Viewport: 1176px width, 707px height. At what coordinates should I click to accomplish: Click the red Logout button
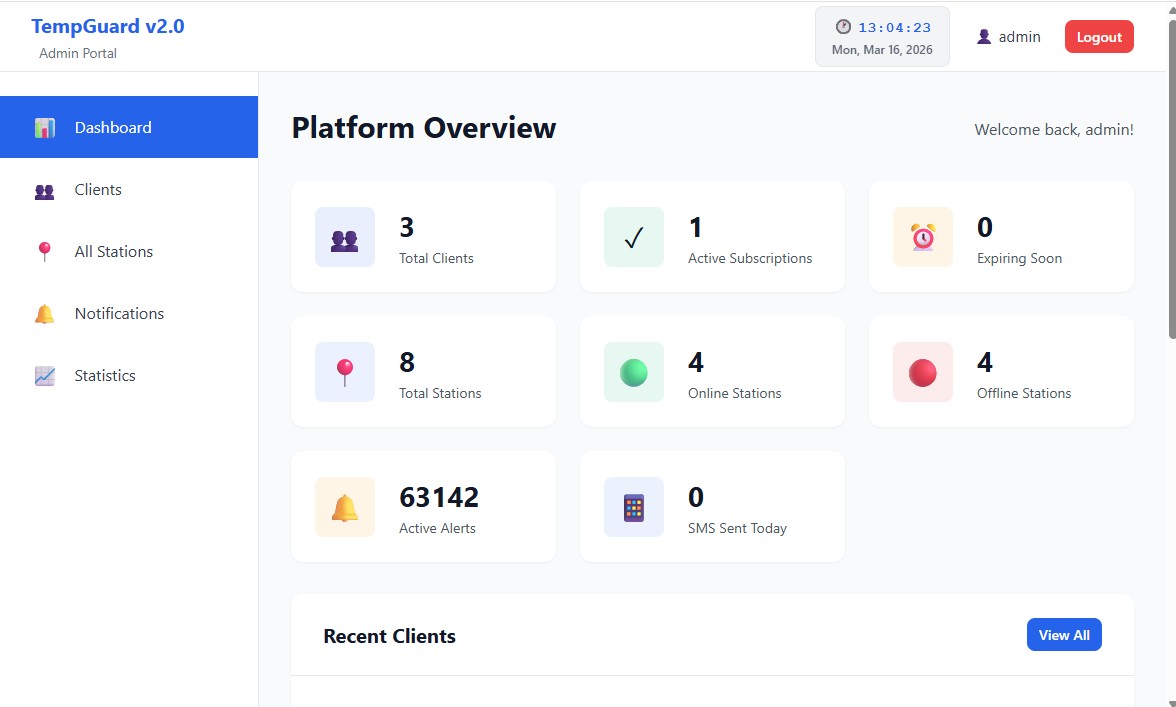(1099, 37)
